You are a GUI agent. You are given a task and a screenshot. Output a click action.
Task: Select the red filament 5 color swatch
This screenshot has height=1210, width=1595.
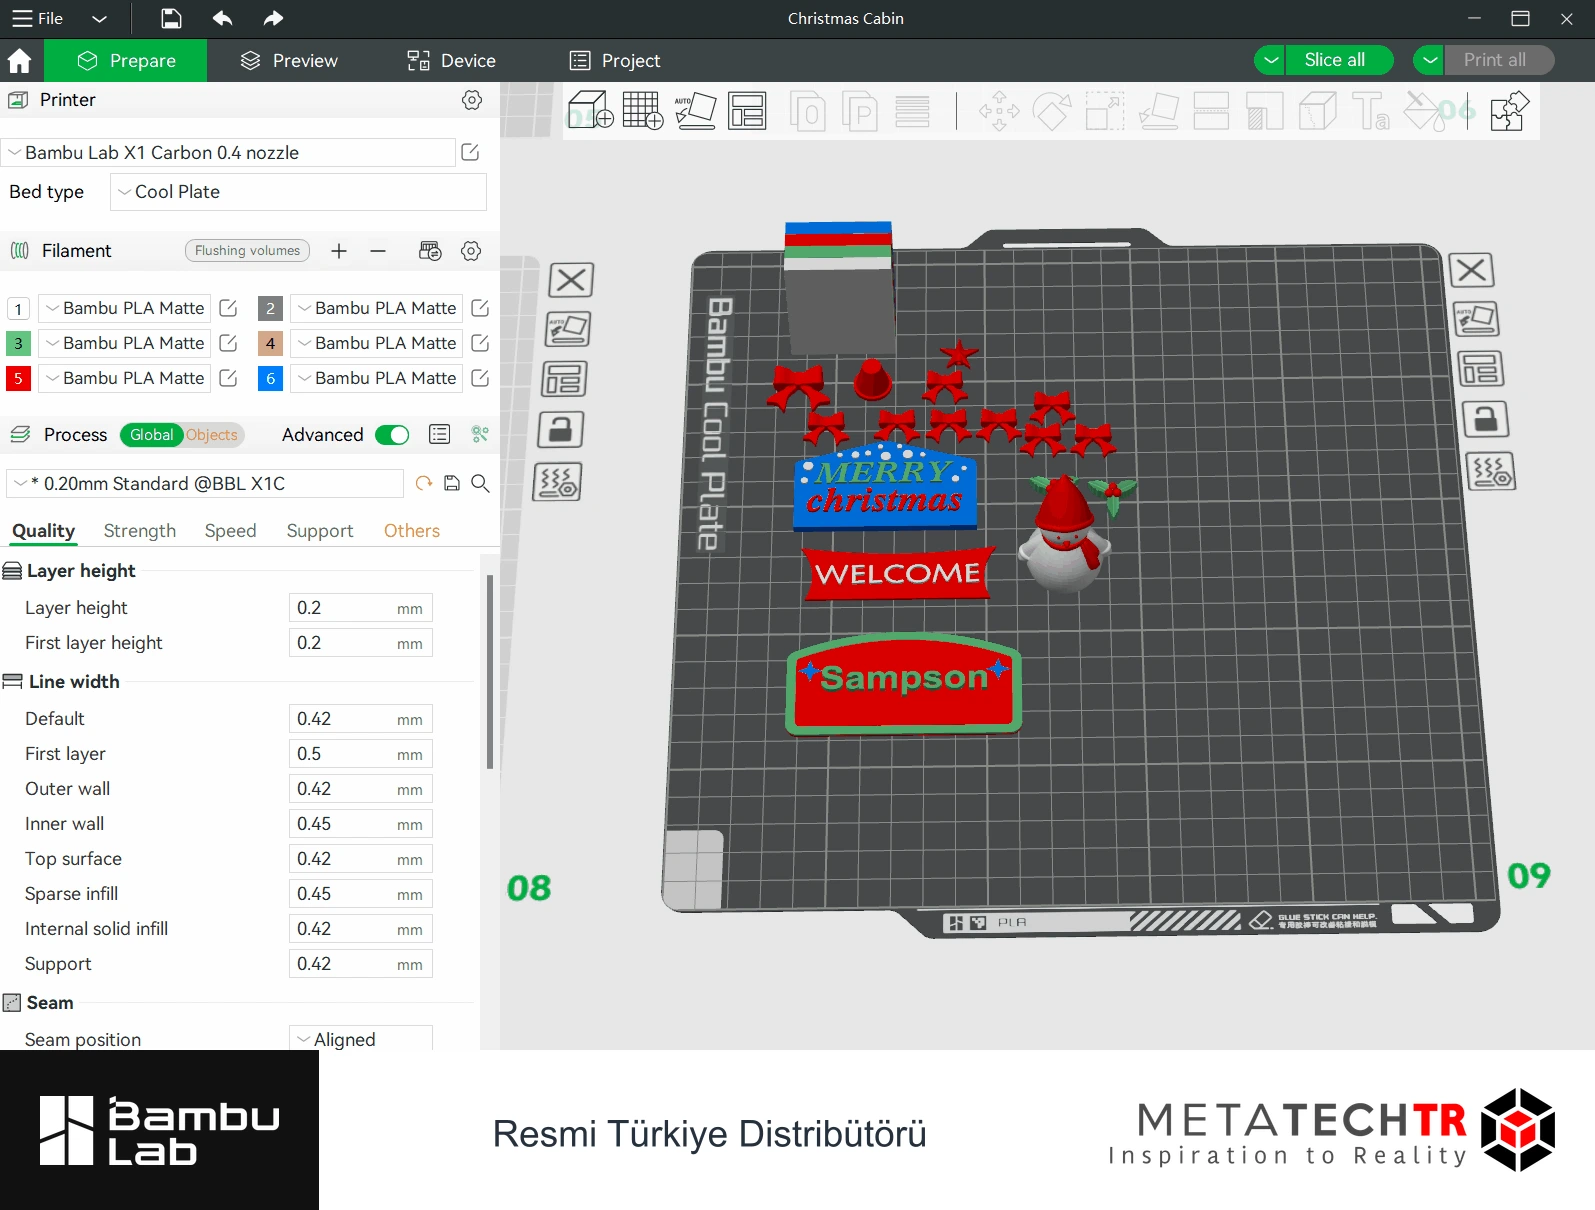18,378
